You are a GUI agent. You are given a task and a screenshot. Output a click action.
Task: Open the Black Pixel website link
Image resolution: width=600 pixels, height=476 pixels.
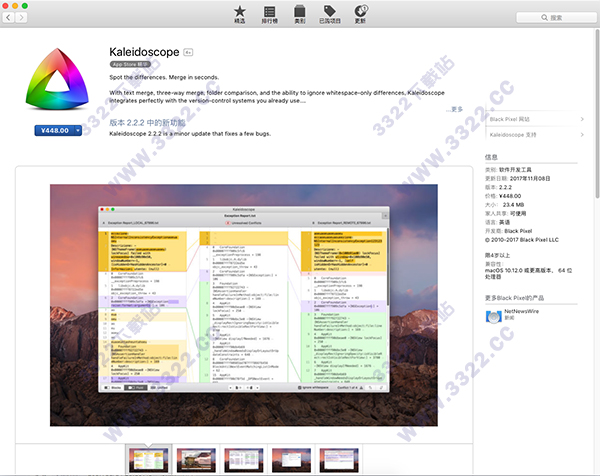coord(509,119)
